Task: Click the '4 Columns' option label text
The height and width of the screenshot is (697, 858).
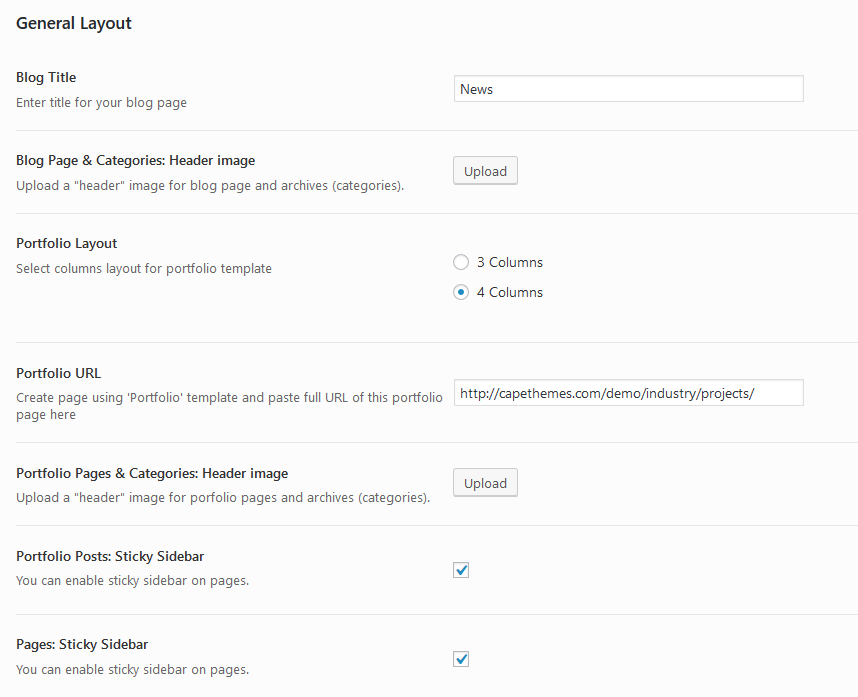Action: pos(509,292)
